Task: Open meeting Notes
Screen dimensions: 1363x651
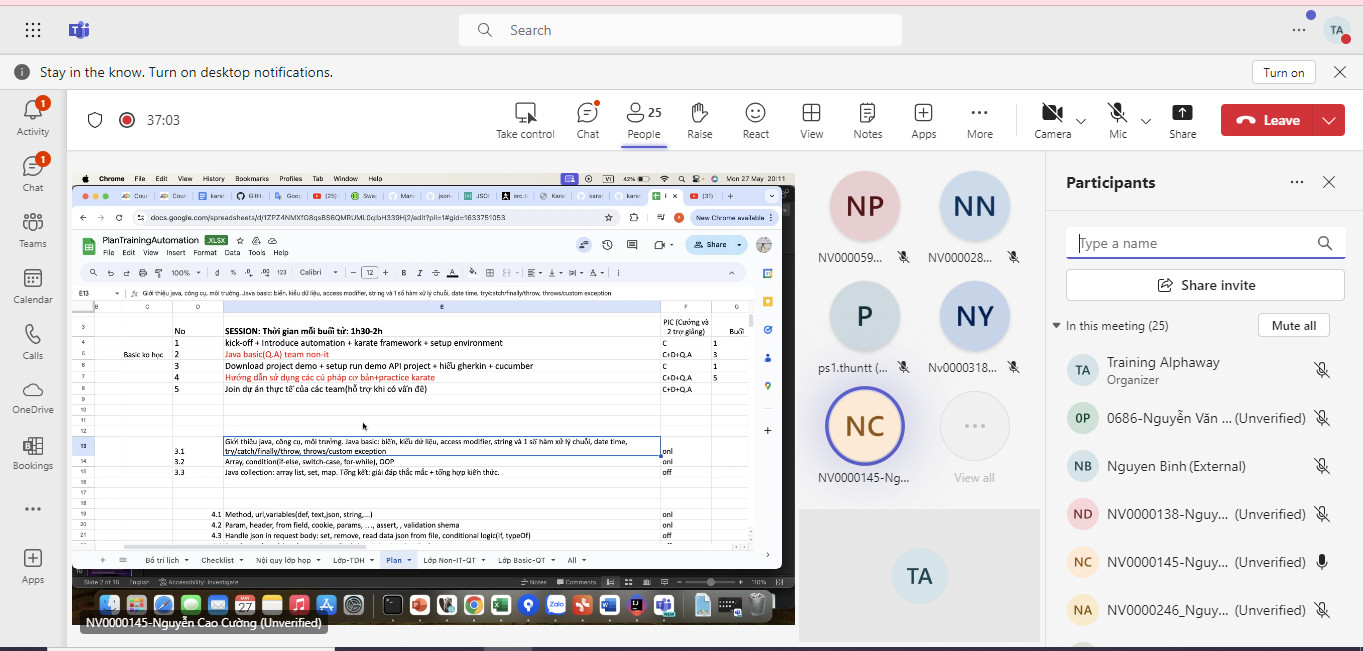Action: [x=867, y=120]
